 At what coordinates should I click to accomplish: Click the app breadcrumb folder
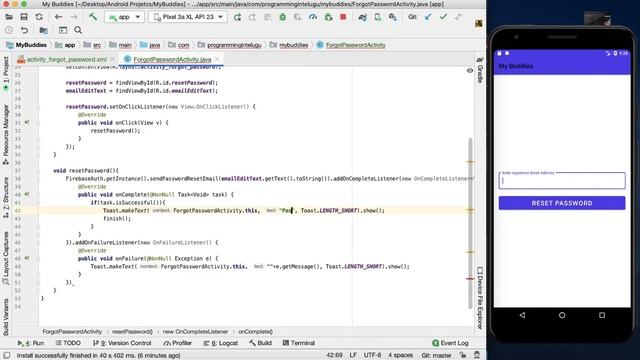65,45
